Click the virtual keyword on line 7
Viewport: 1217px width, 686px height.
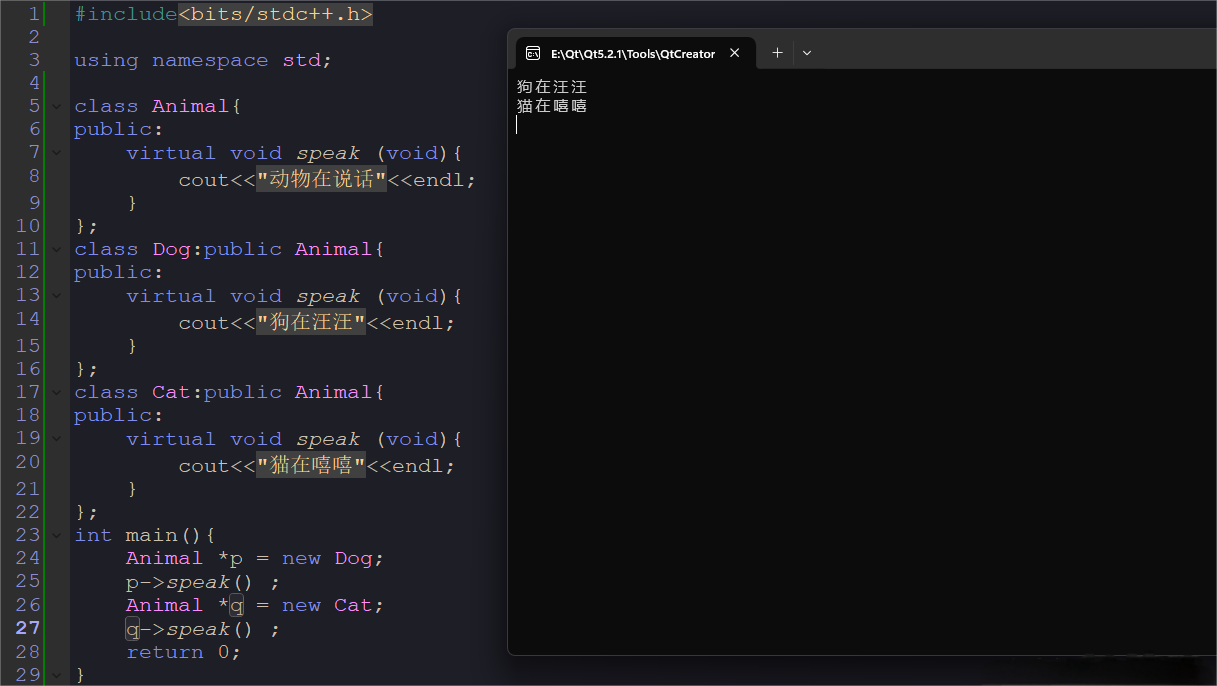tap(170, 152)
